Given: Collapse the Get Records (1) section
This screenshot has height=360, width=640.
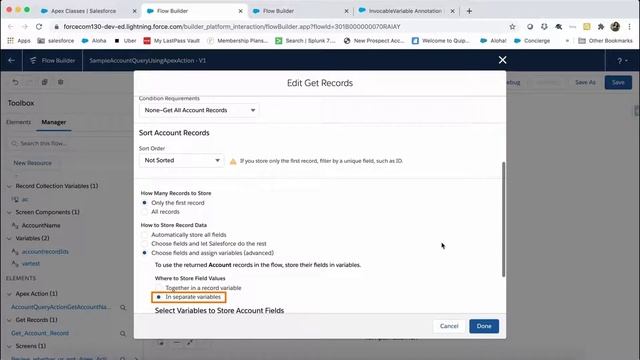Looking at the screenshot, I should click(9, 320).
